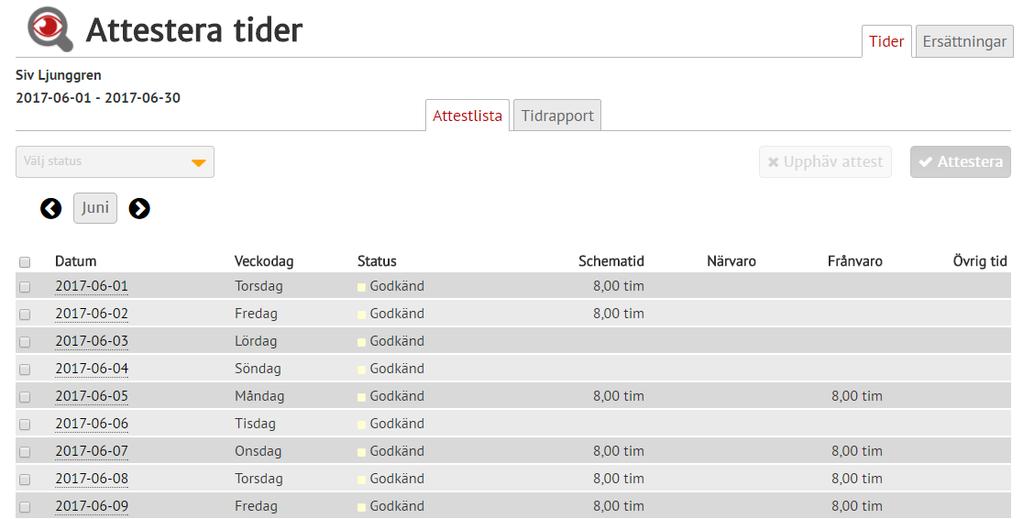Screen dimensions: 1023x519
Task: Click the yellow status swatch in Måndag row
Action: point(361,397)
